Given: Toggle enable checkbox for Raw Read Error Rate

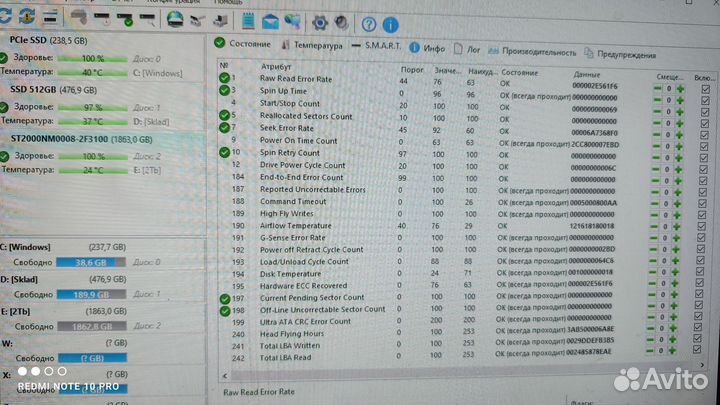Looking at the screenshot, I should (x=706, y=89).
